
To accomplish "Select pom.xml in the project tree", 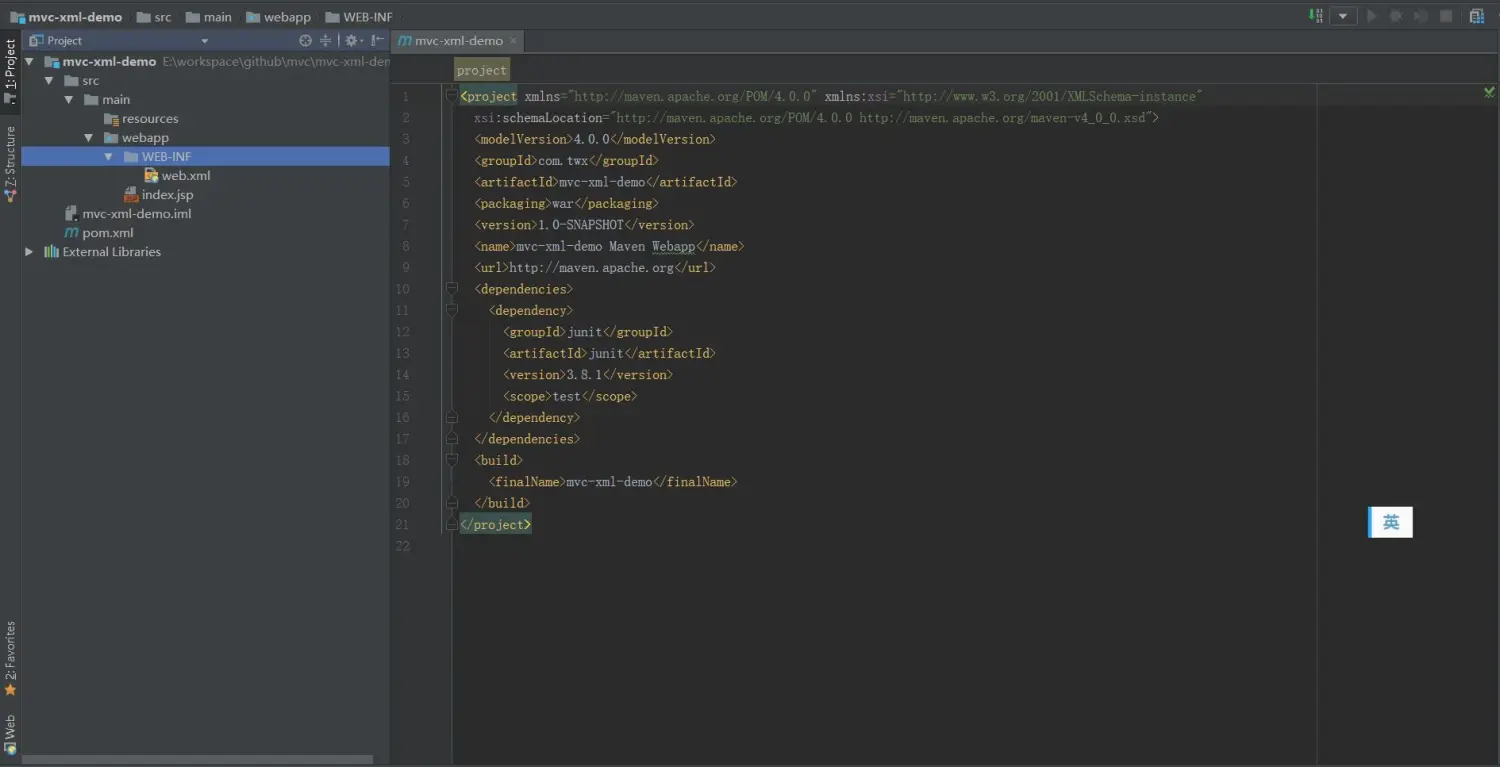I will [108, 233].
